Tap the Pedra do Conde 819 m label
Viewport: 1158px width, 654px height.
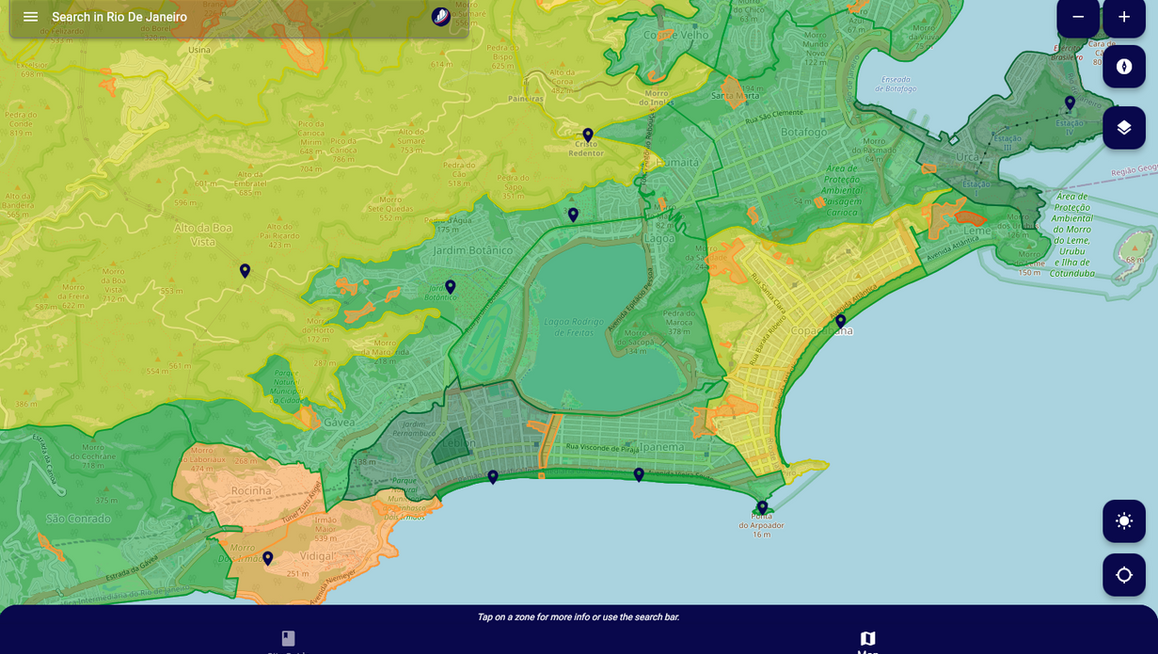[x=21, y=123]
